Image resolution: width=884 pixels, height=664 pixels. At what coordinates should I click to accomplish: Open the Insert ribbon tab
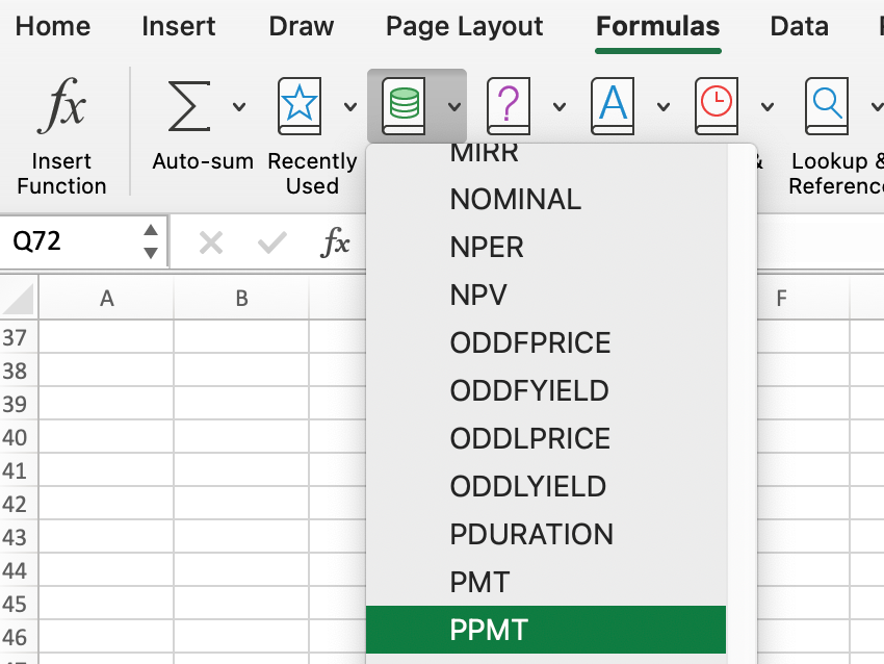coord(178,27)
